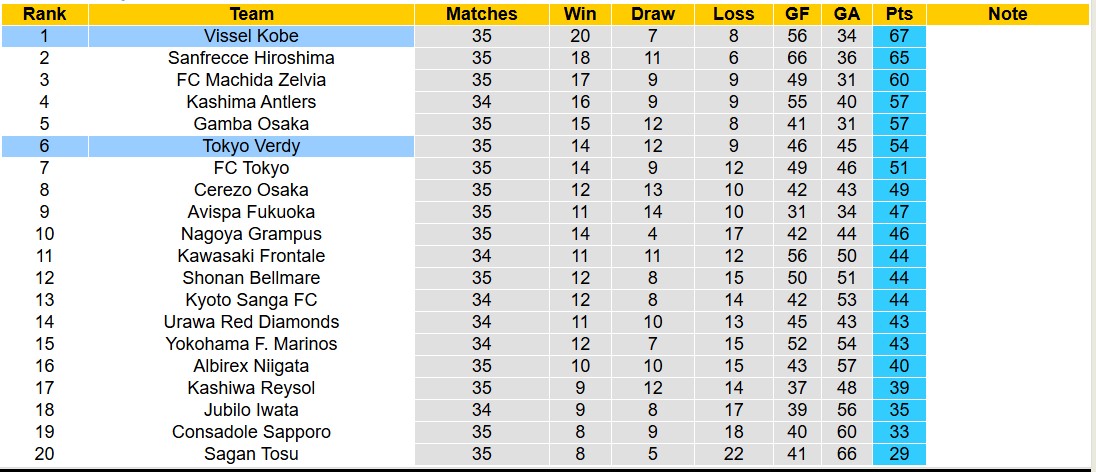Click the GF column header
1096x472 pixels.
(x=797, y=14)
